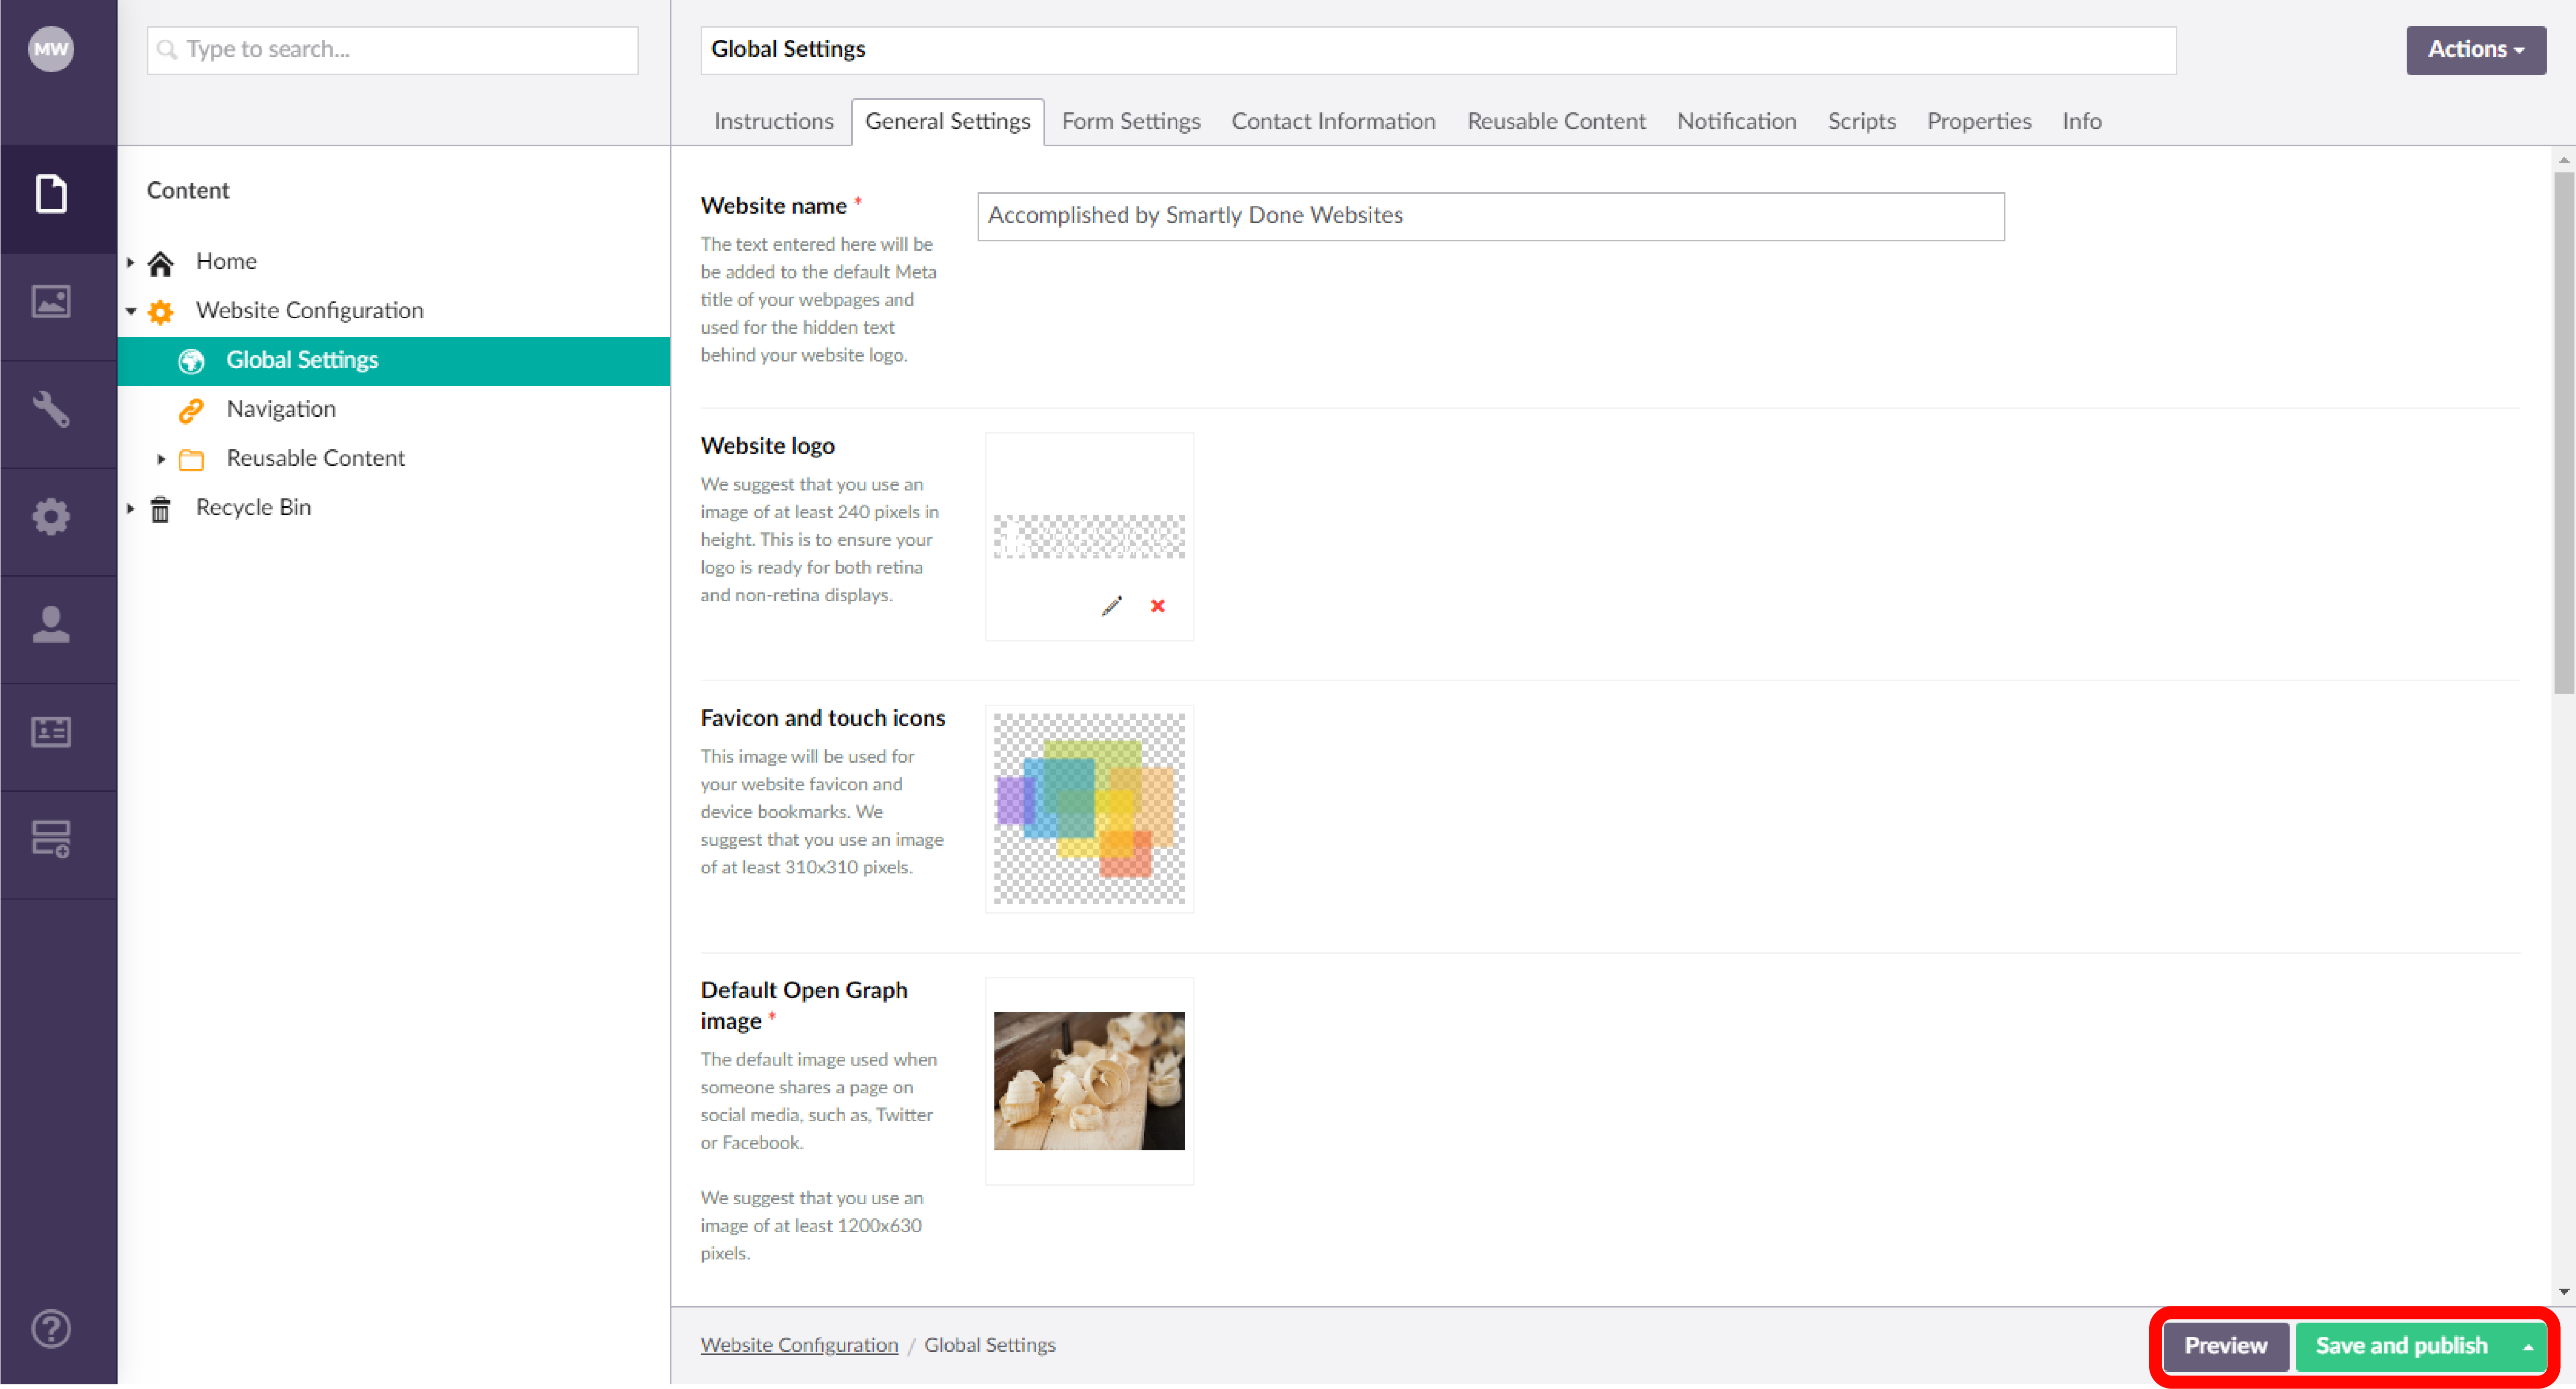Switch to the Info tab
2576x1389 pixels.
(2081, 121)
